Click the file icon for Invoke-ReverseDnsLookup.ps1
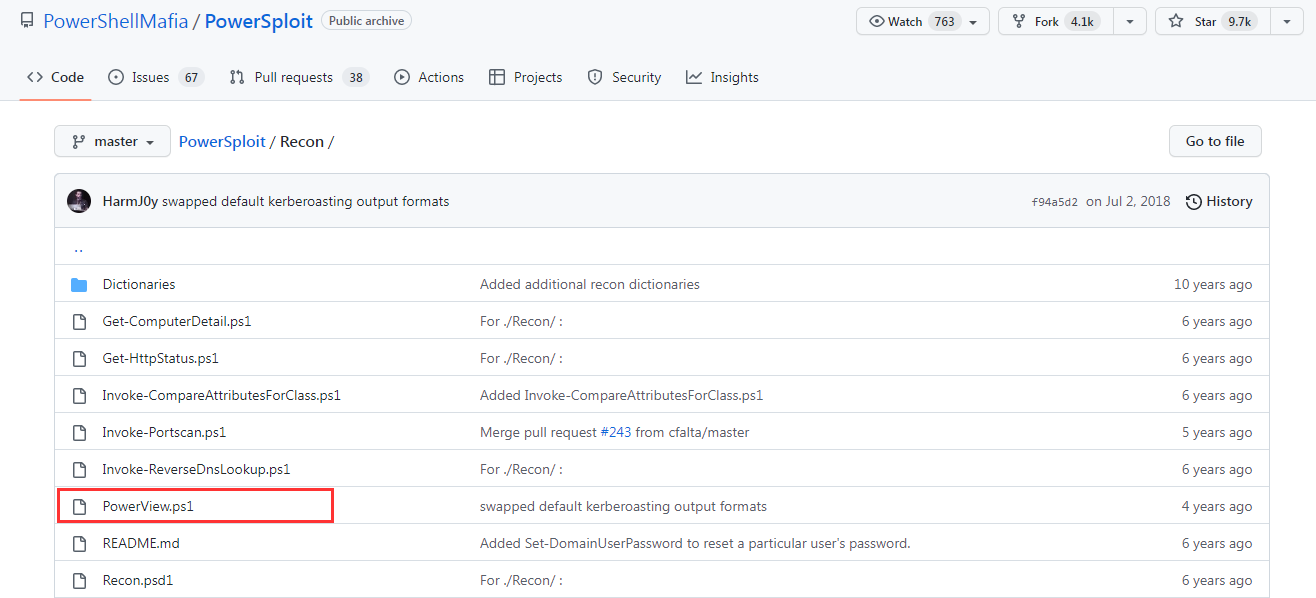This screenshot has width=1316, height=598. coord(79,469)
